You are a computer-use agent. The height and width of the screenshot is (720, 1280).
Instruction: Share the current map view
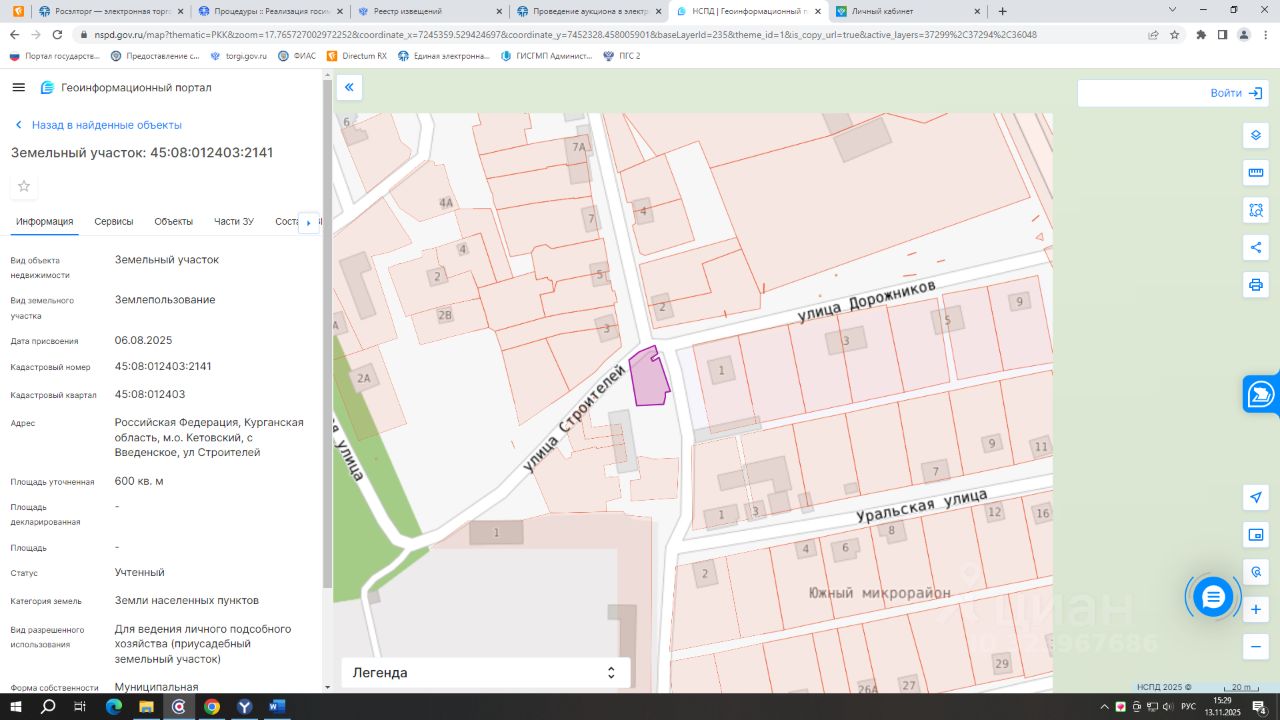tap(1256, 247)
